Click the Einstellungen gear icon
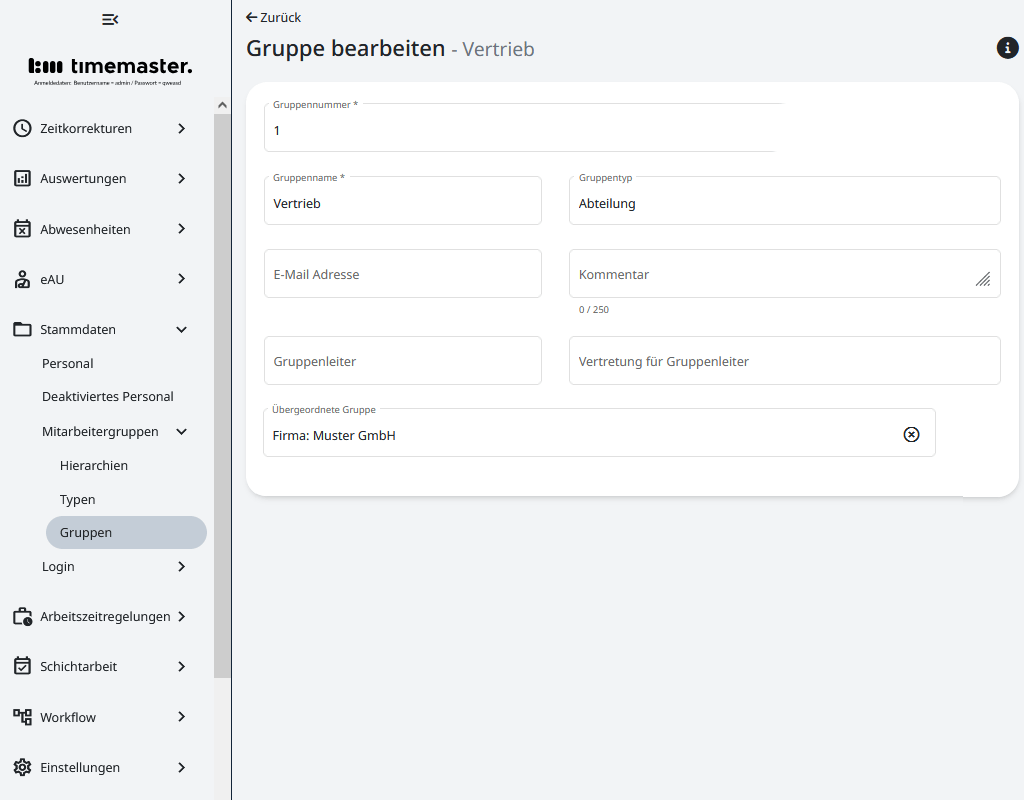The height and width of the screenshot is (800, 1024). [x=22, y=767]
